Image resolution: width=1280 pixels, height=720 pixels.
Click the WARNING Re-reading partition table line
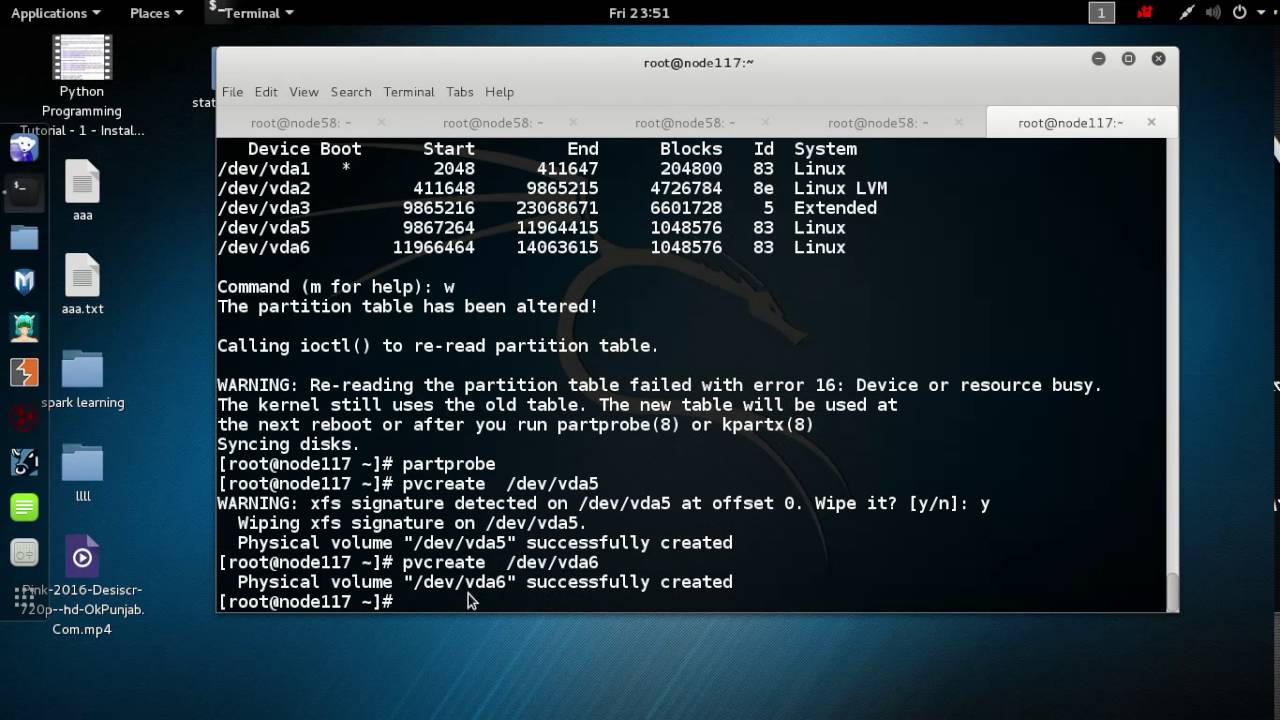pyautogui.click(x=659, y=385)
